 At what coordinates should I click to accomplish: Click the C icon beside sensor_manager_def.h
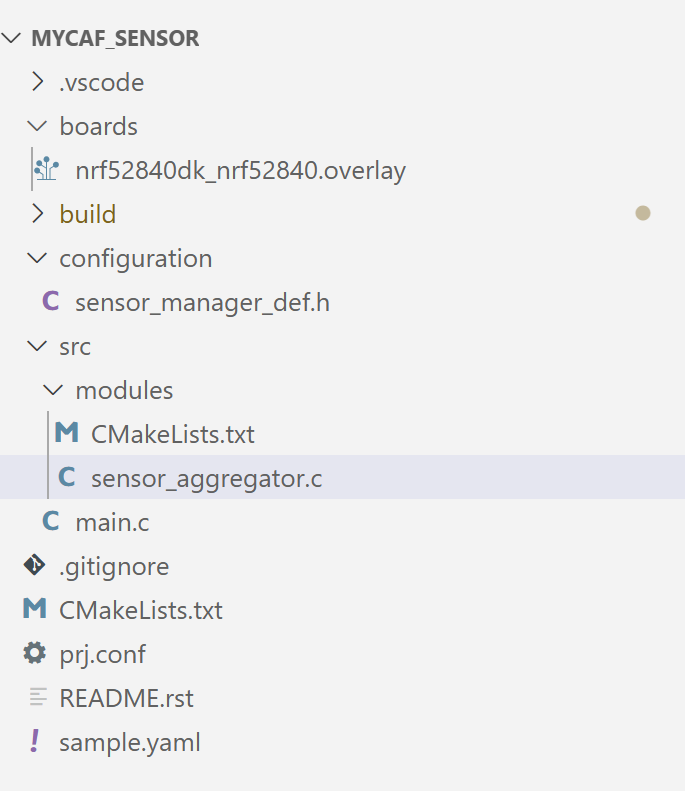[50, 302]
